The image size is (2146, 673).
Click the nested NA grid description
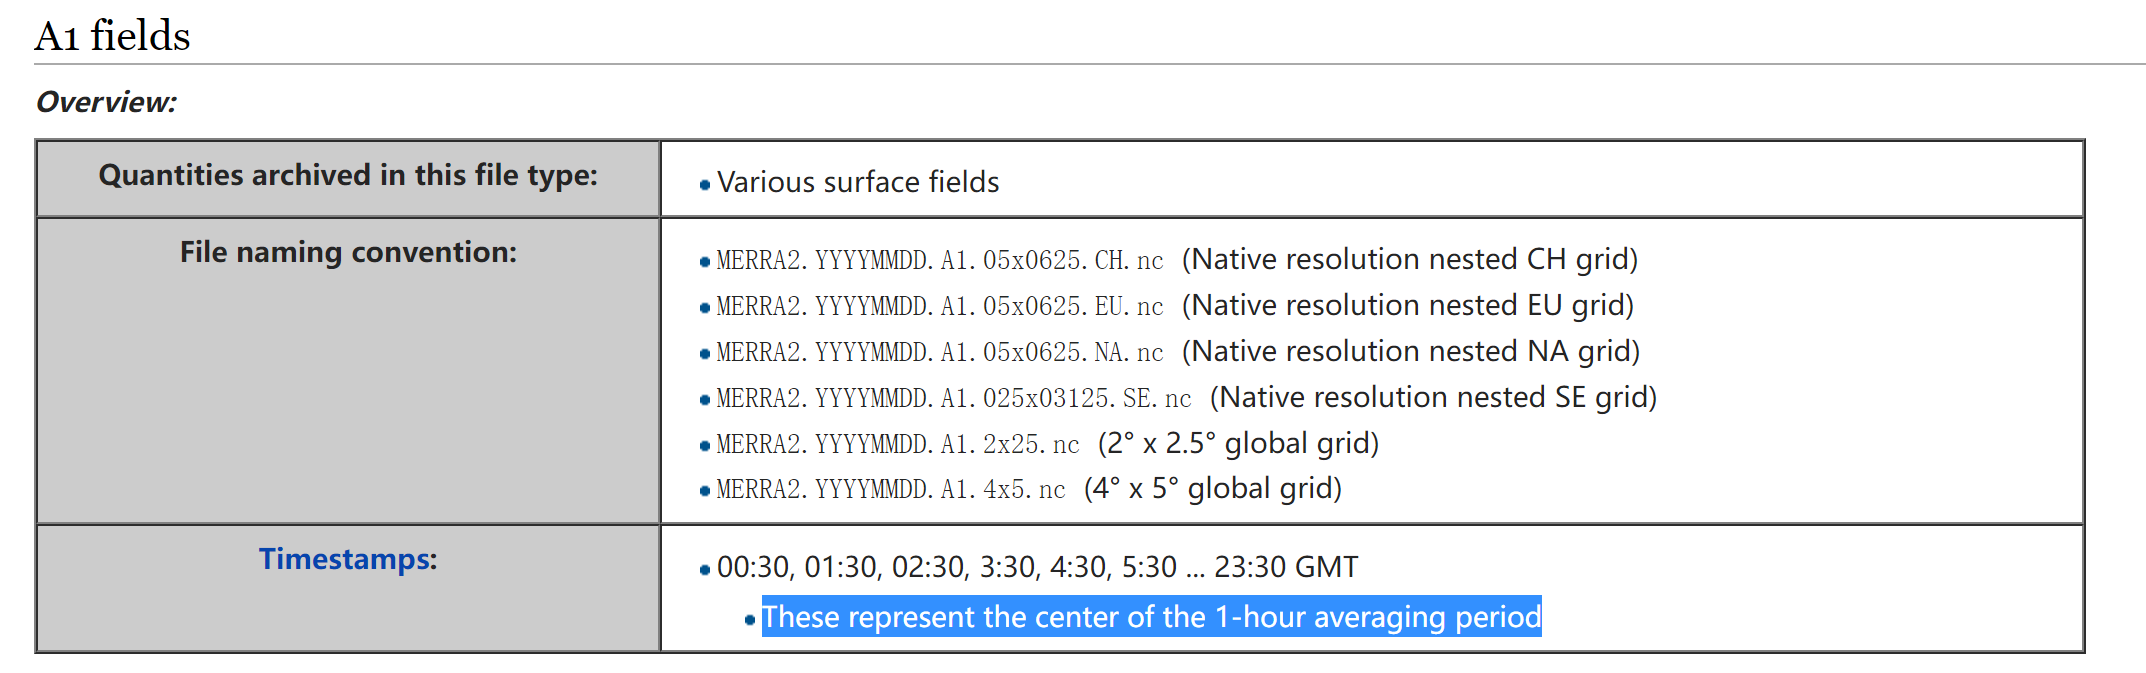[x=1411, y=352]
